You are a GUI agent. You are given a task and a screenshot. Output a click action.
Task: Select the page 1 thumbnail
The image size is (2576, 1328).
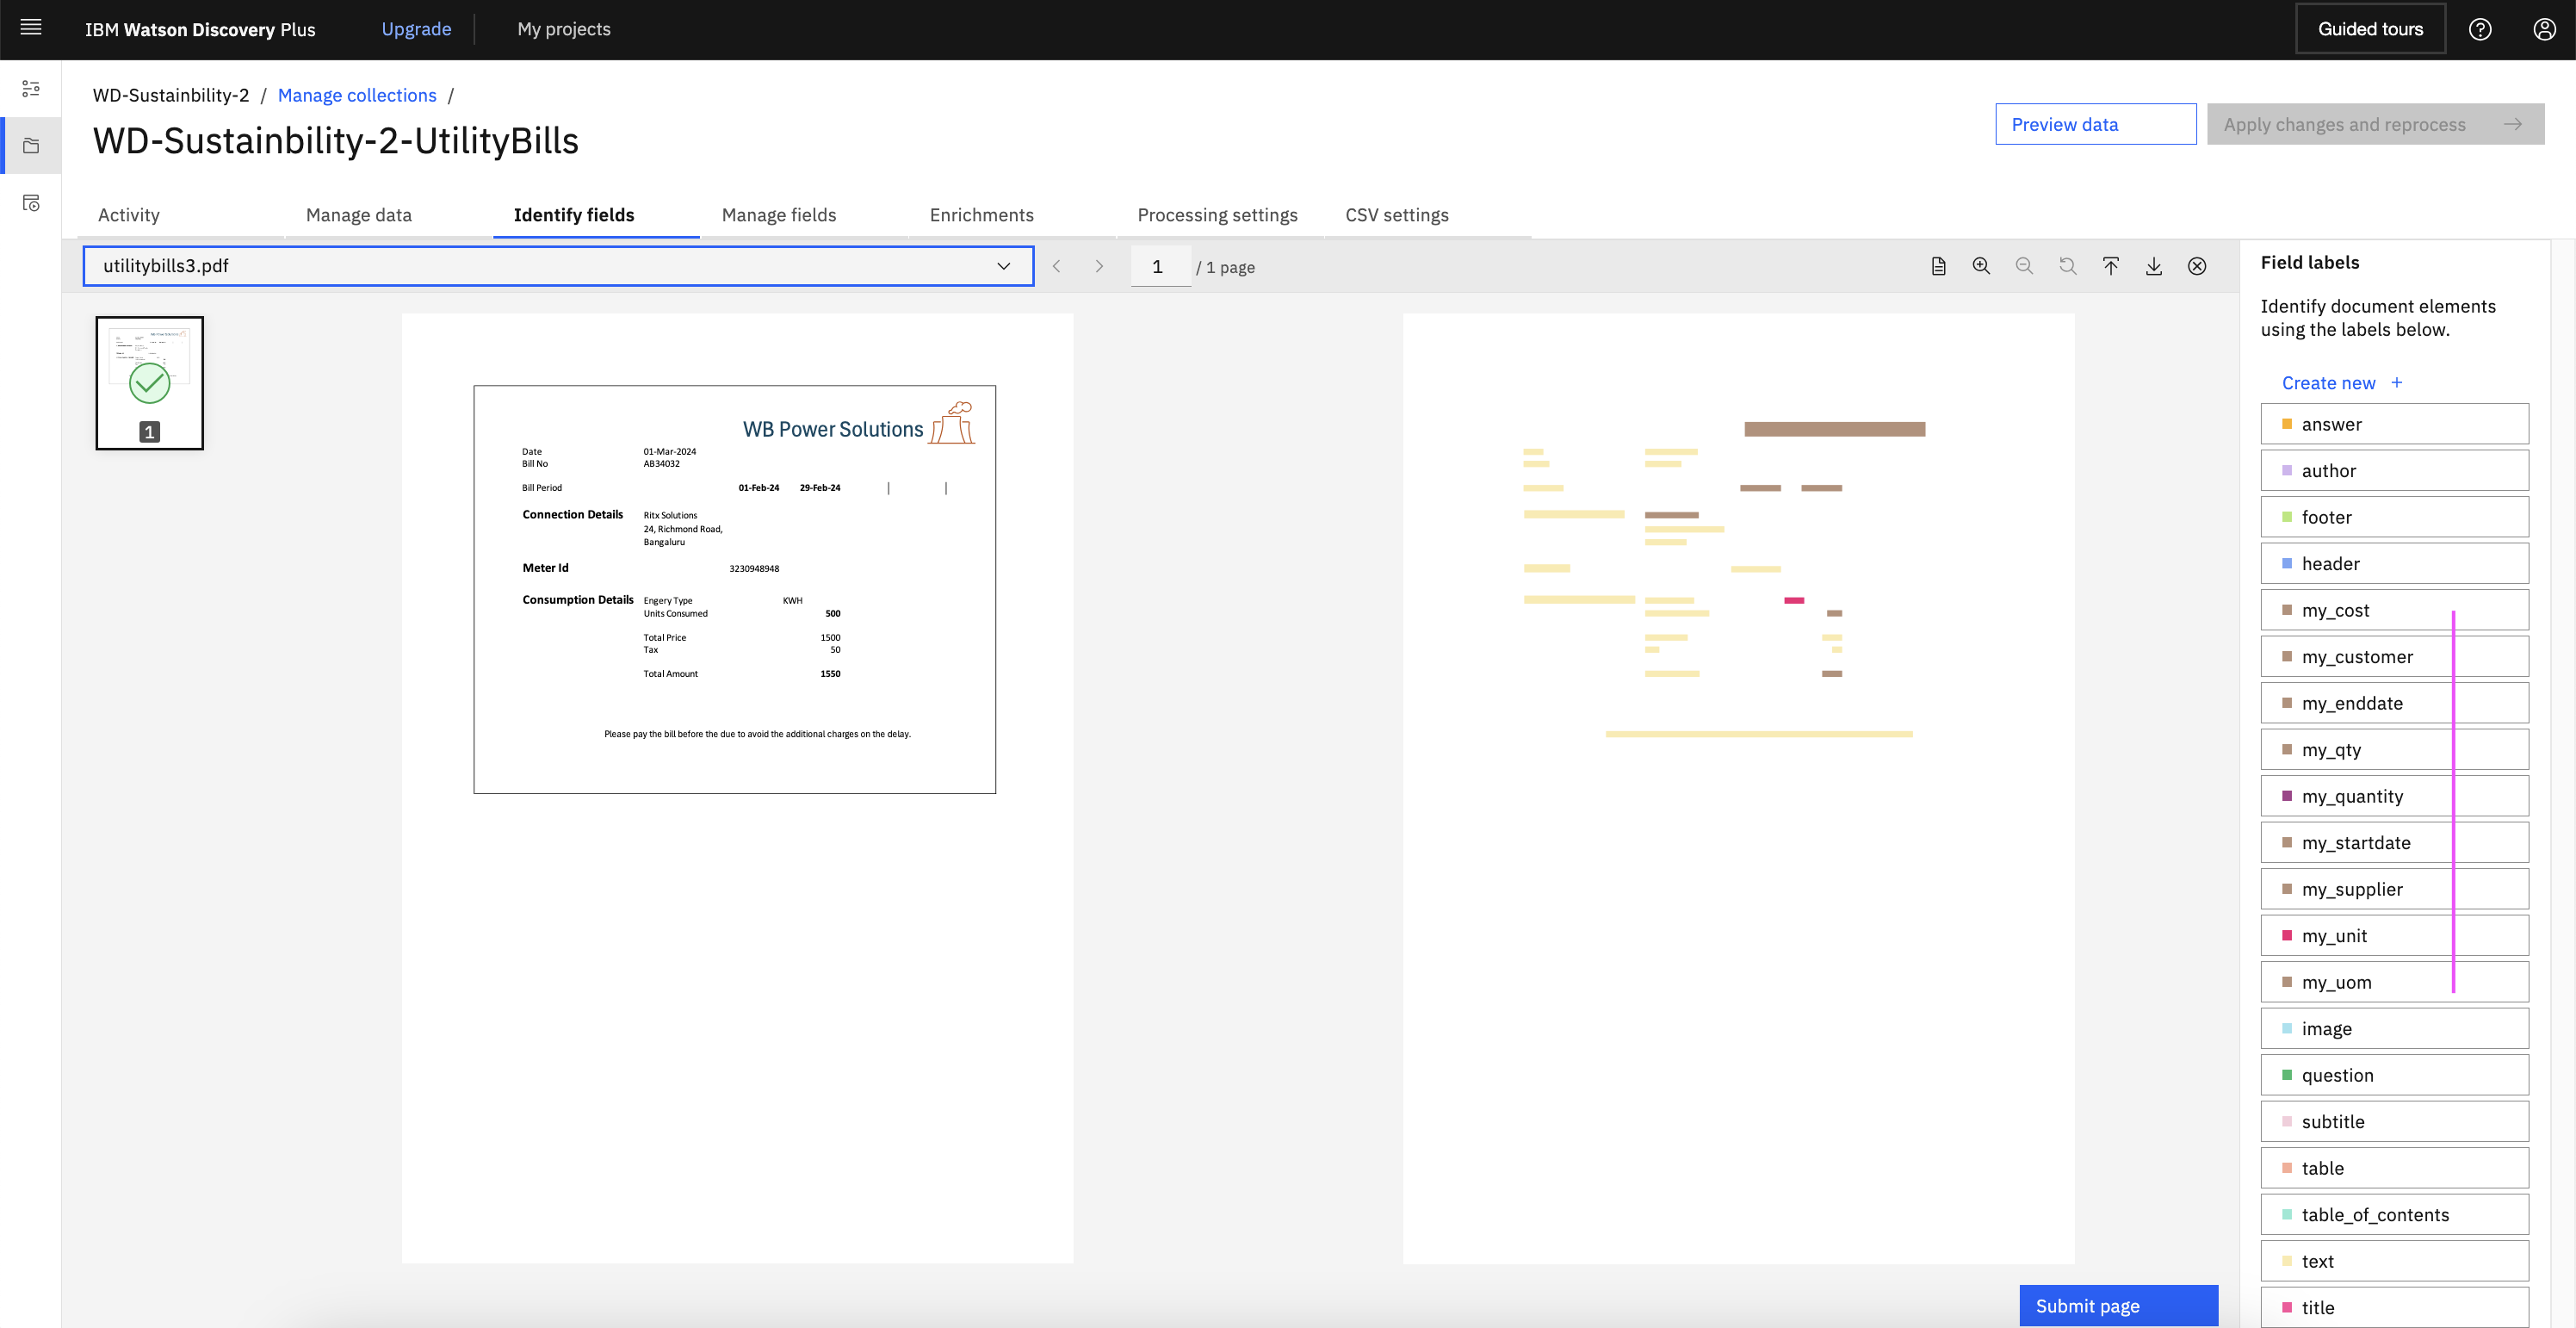(150, 383)
